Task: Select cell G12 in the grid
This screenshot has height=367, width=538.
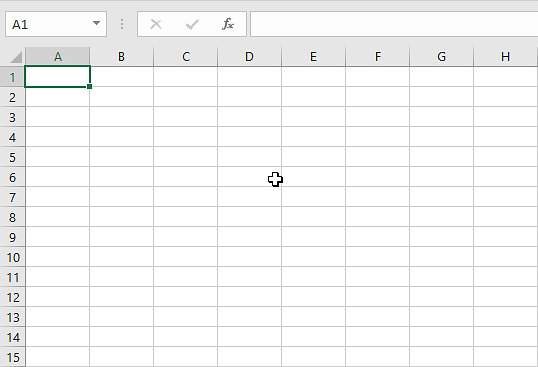Action: 442,297
